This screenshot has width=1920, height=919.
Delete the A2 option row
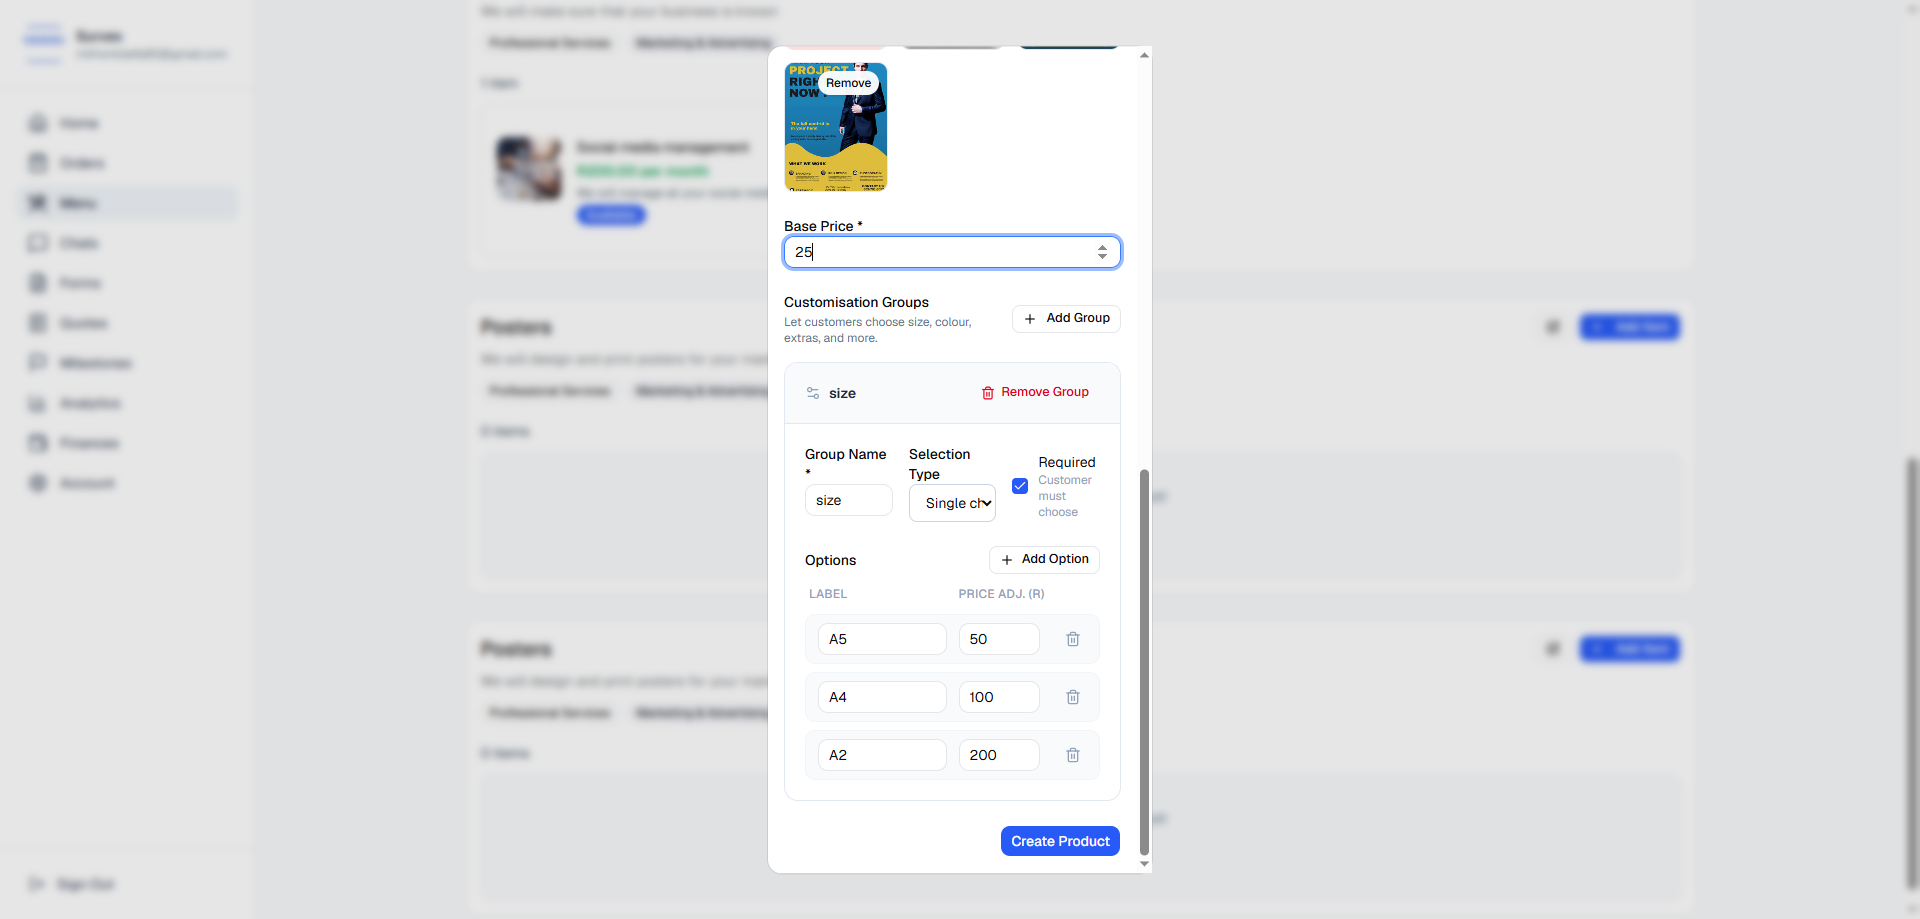pos(1073,755)
